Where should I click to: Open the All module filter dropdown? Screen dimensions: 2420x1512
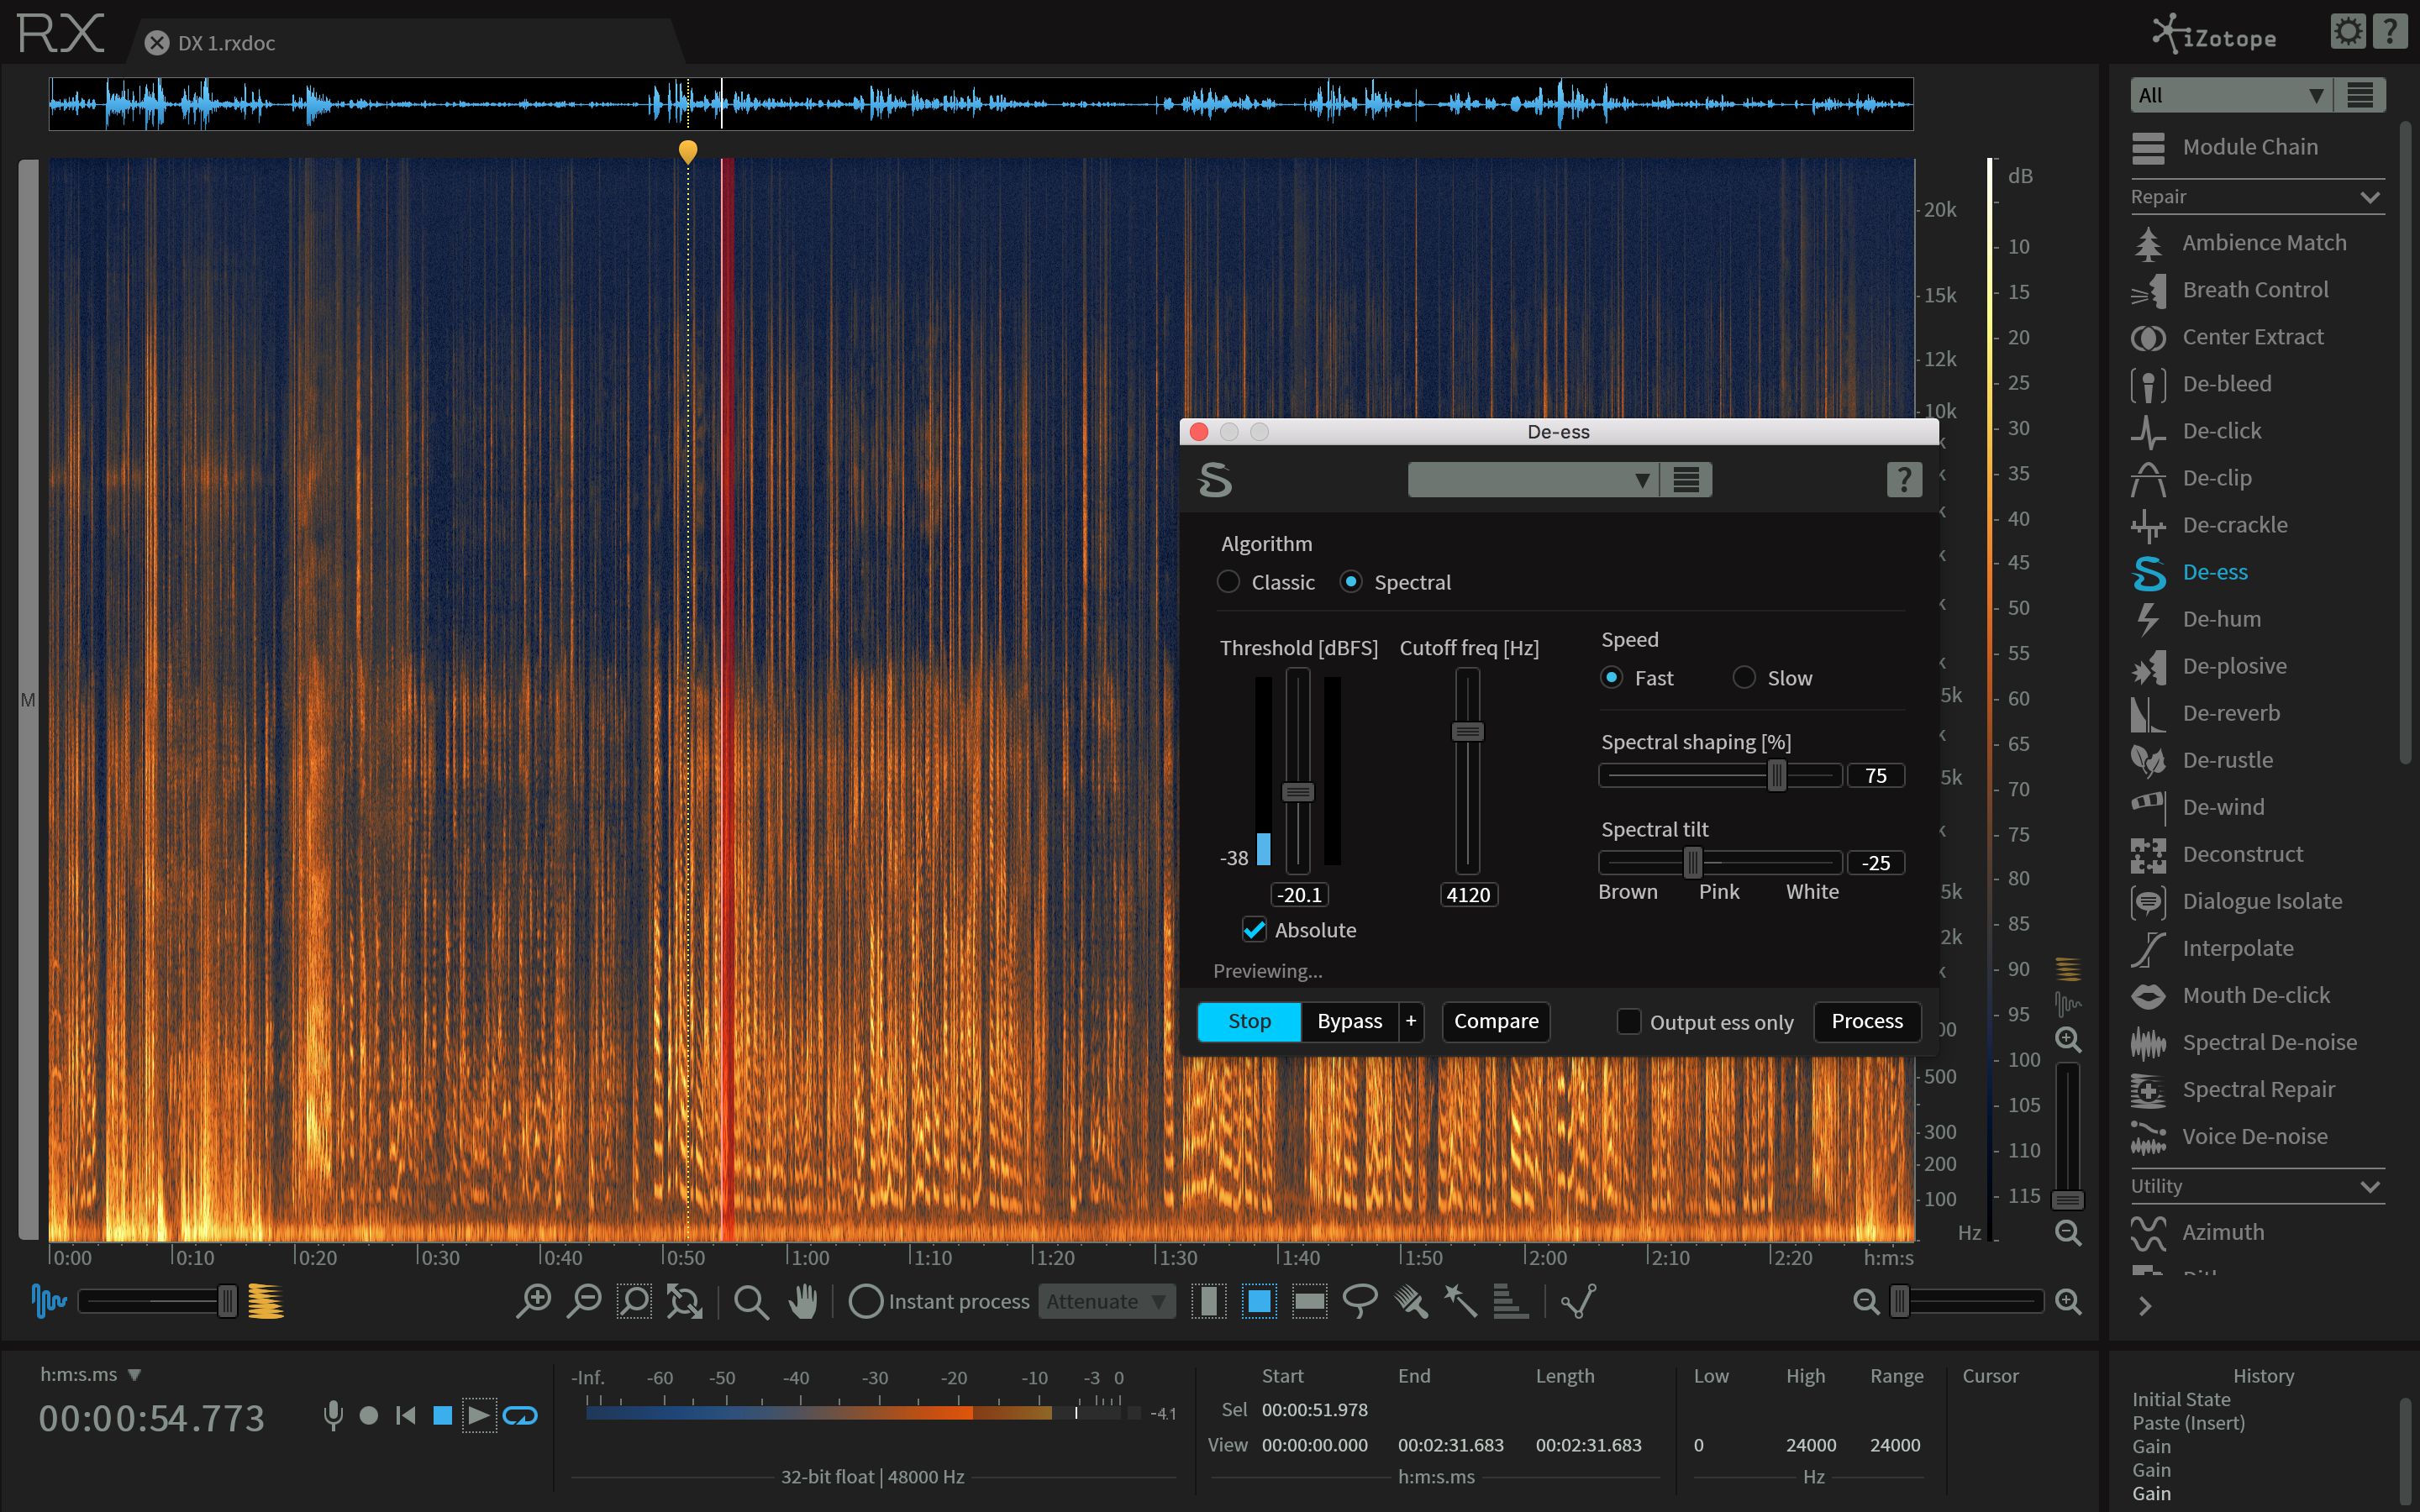pos(2229,95)
